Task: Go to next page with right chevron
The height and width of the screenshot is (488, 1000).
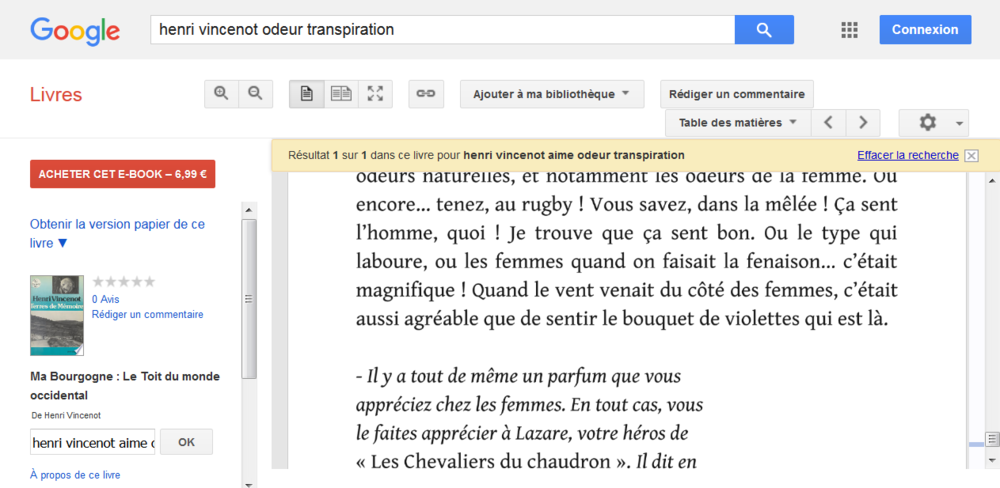Action: 863,122
